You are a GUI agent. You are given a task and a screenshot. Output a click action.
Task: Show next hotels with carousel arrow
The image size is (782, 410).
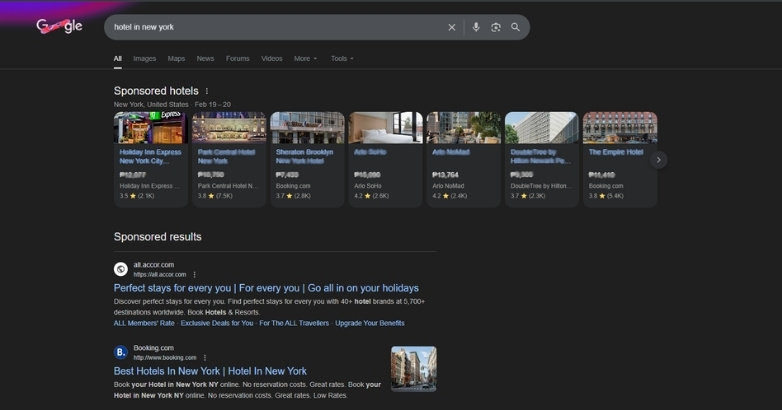point(658,160)
